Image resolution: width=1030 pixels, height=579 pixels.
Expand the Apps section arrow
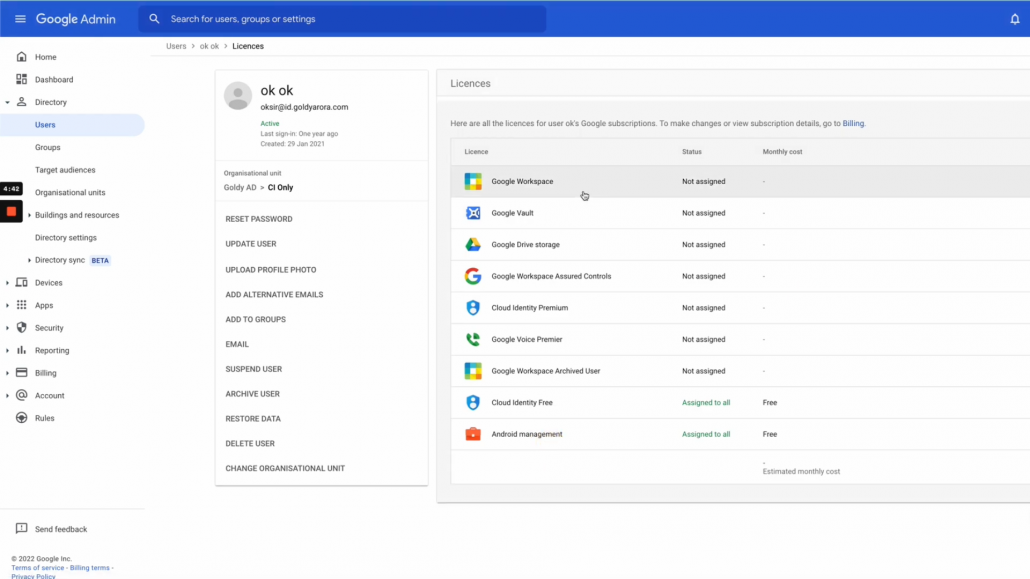[7, 305]
